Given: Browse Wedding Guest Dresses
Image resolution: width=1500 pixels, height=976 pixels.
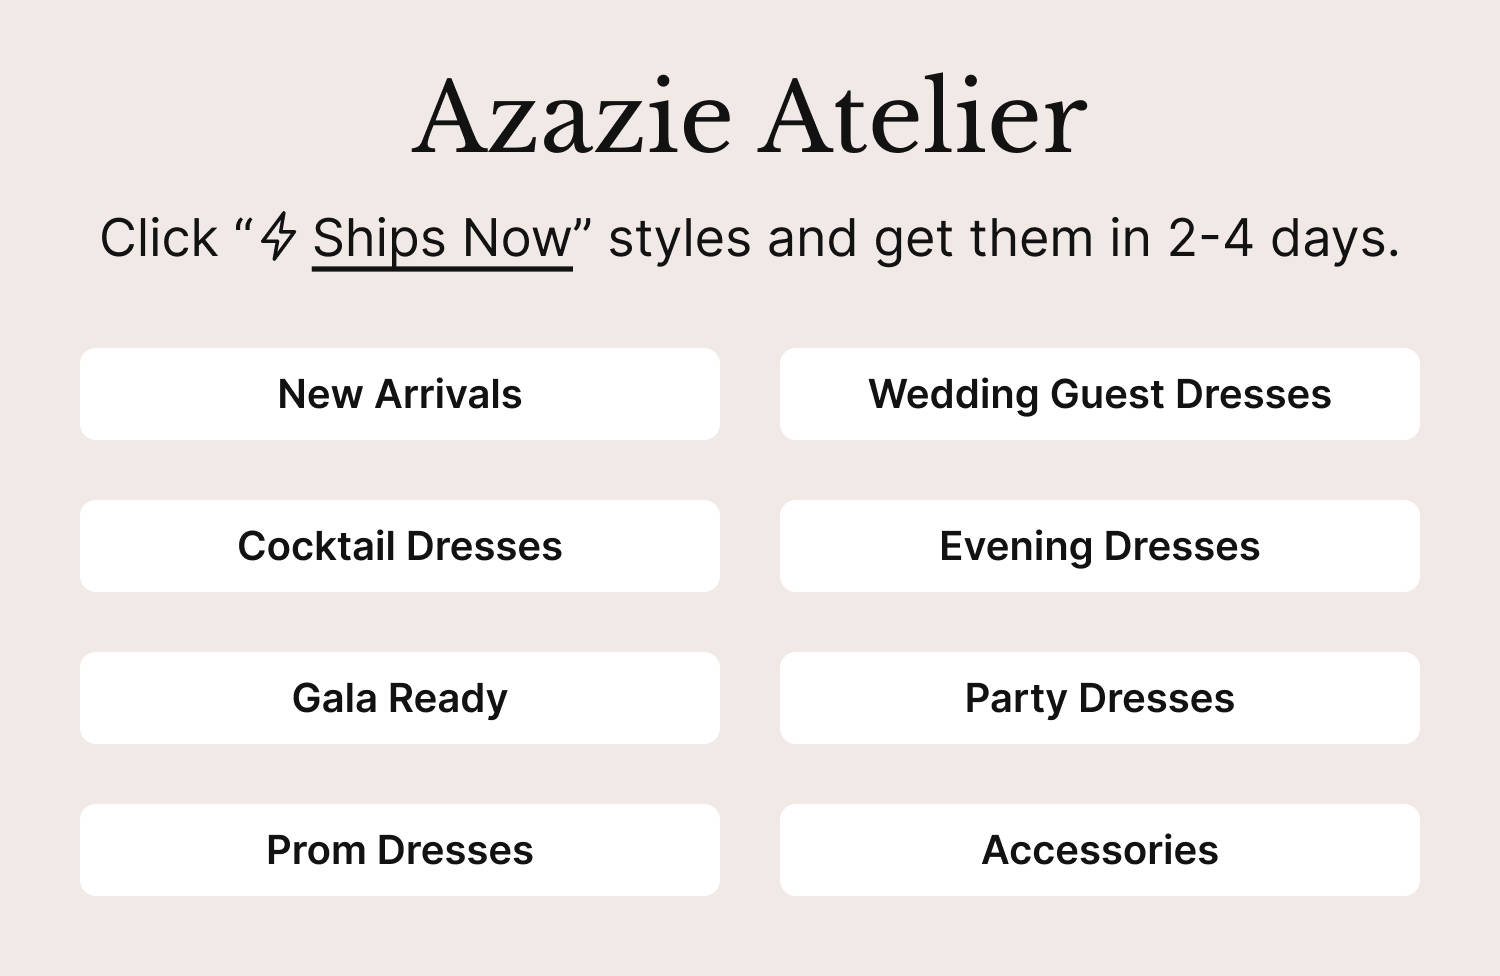Looking at the screenshot, I should [x=1099, y=394].
